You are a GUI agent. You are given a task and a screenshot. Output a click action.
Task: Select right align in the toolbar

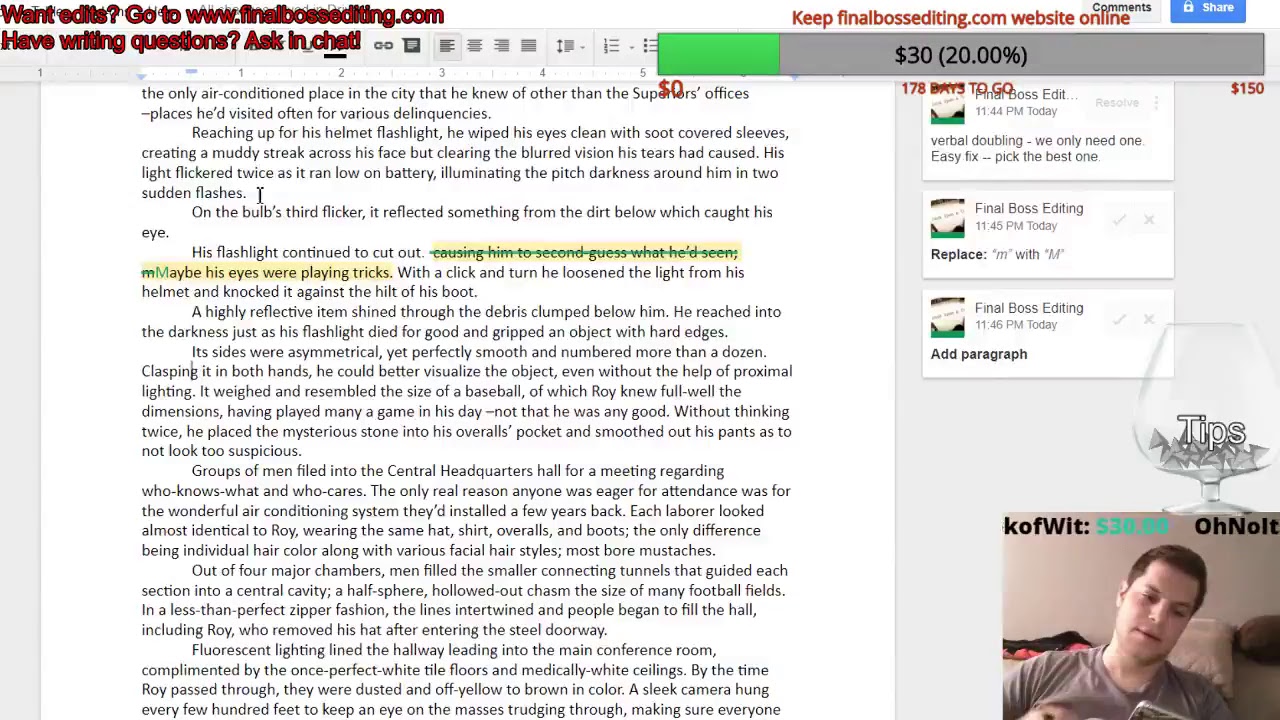click(501, 45)
